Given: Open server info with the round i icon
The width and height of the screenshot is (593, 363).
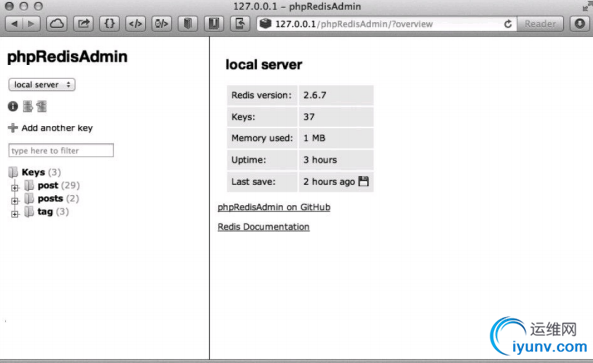Looking at the screenshot, I should [x=13, y=106].
